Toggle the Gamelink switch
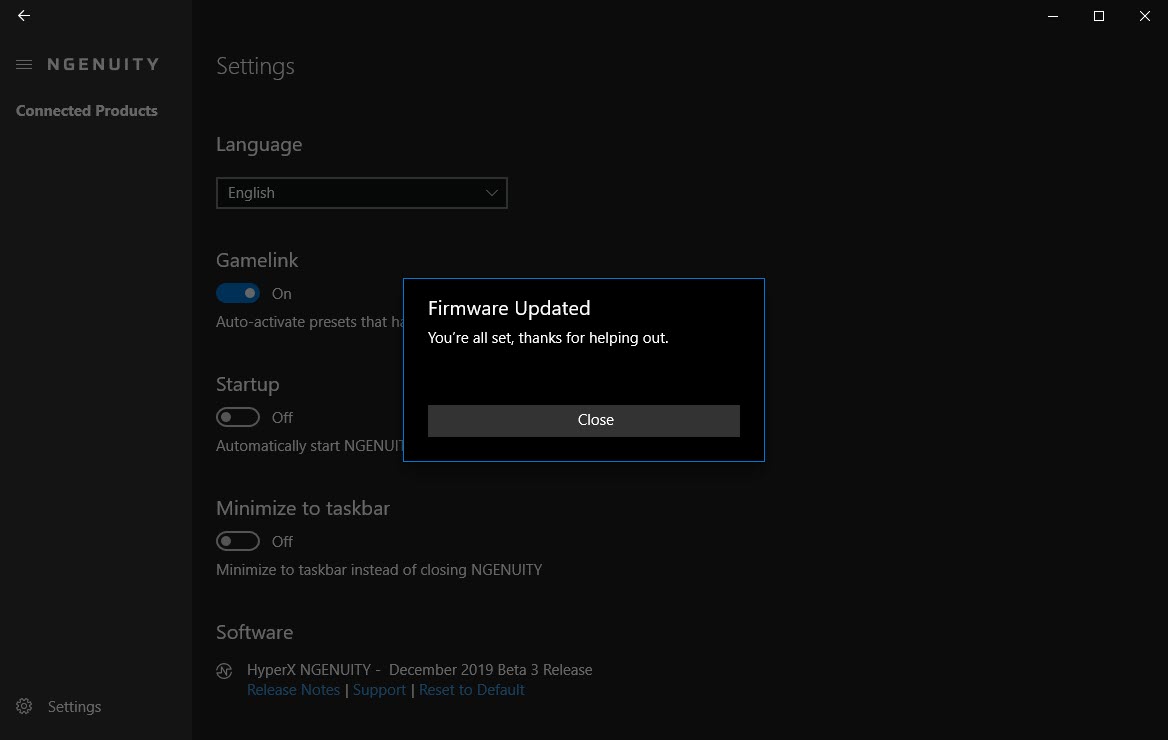 point(238,293)
